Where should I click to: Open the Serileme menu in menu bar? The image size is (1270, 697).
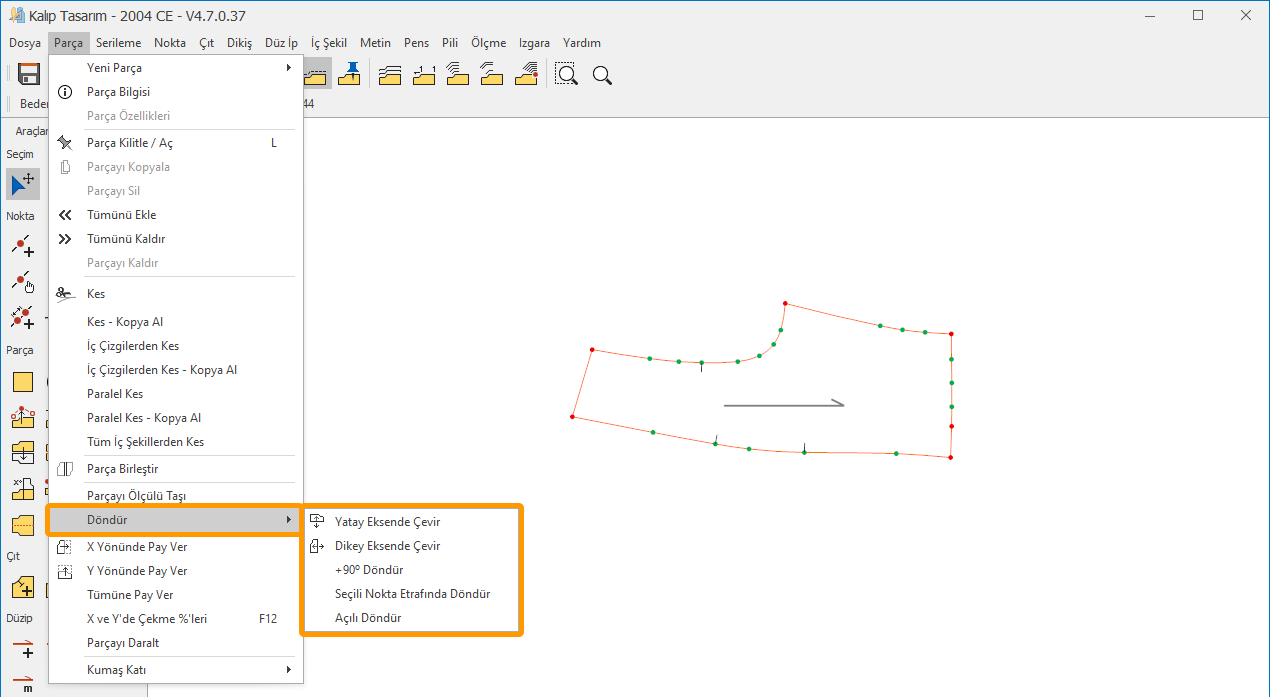(119, 43)
